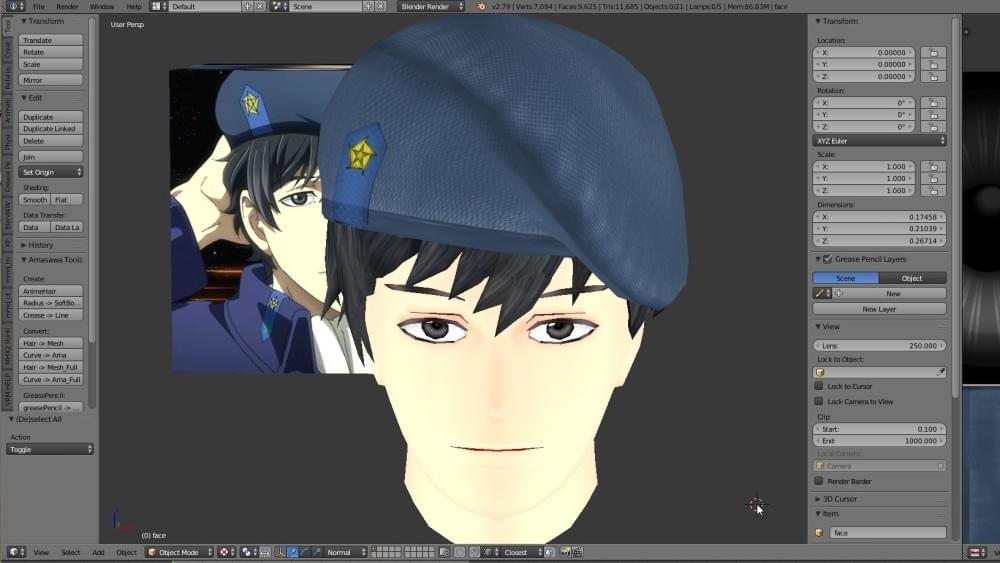Open the snap element type icon

pos(489,552)
